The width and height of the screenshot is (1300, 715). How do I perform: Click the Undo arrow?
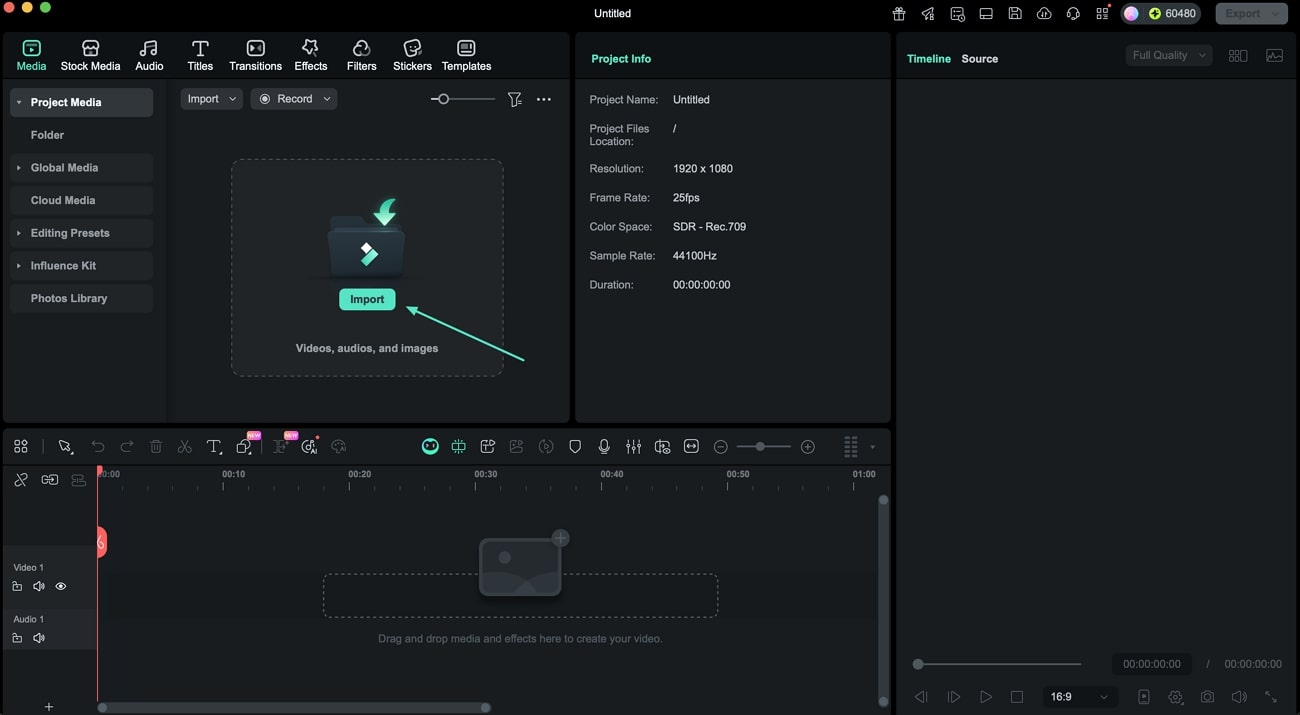click(x=98, y=447)
